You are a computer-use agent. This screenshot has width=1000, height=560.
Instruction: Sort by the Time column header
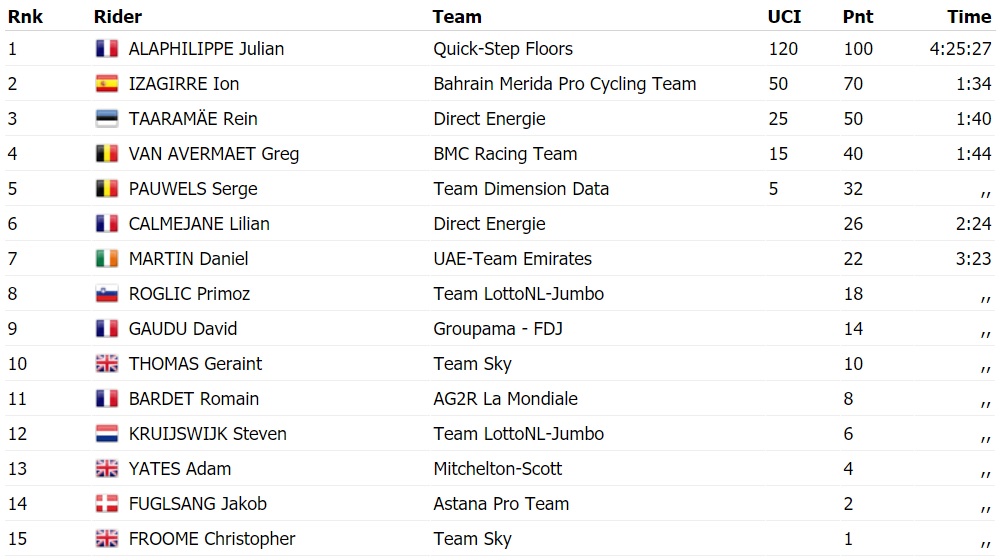coord(969,17)
